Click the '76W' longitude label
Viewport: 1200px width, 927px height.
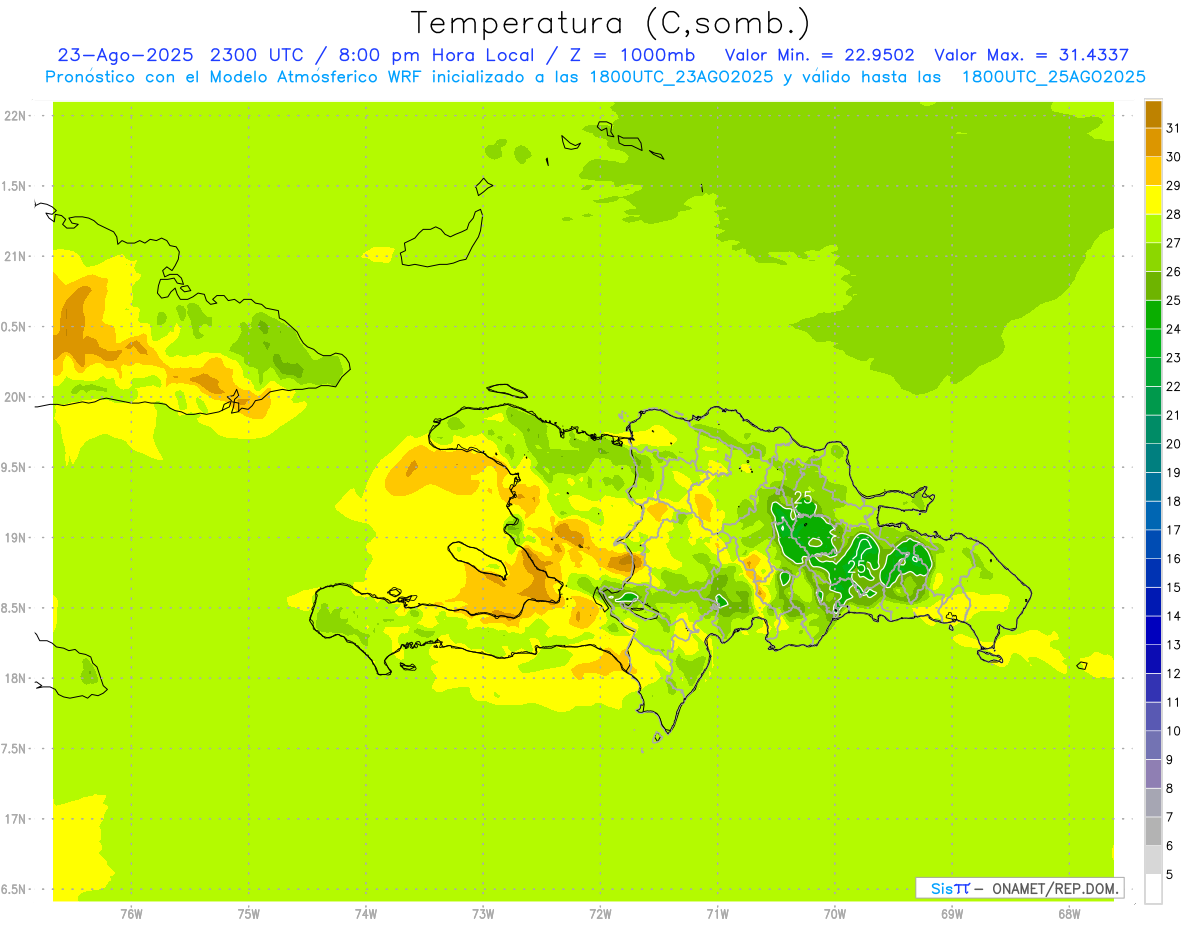click(131, 914)
